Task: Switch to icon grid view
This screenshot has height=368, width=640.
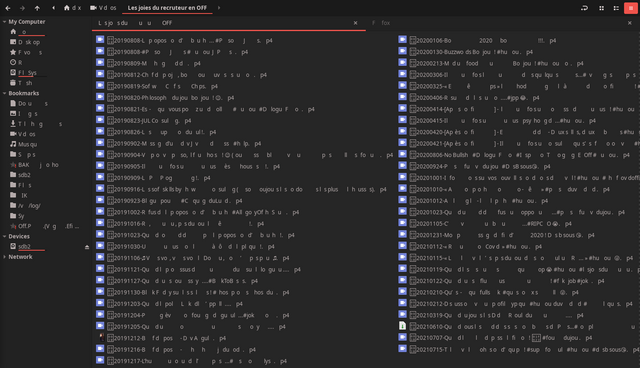Action: click(x=601, y=8)
